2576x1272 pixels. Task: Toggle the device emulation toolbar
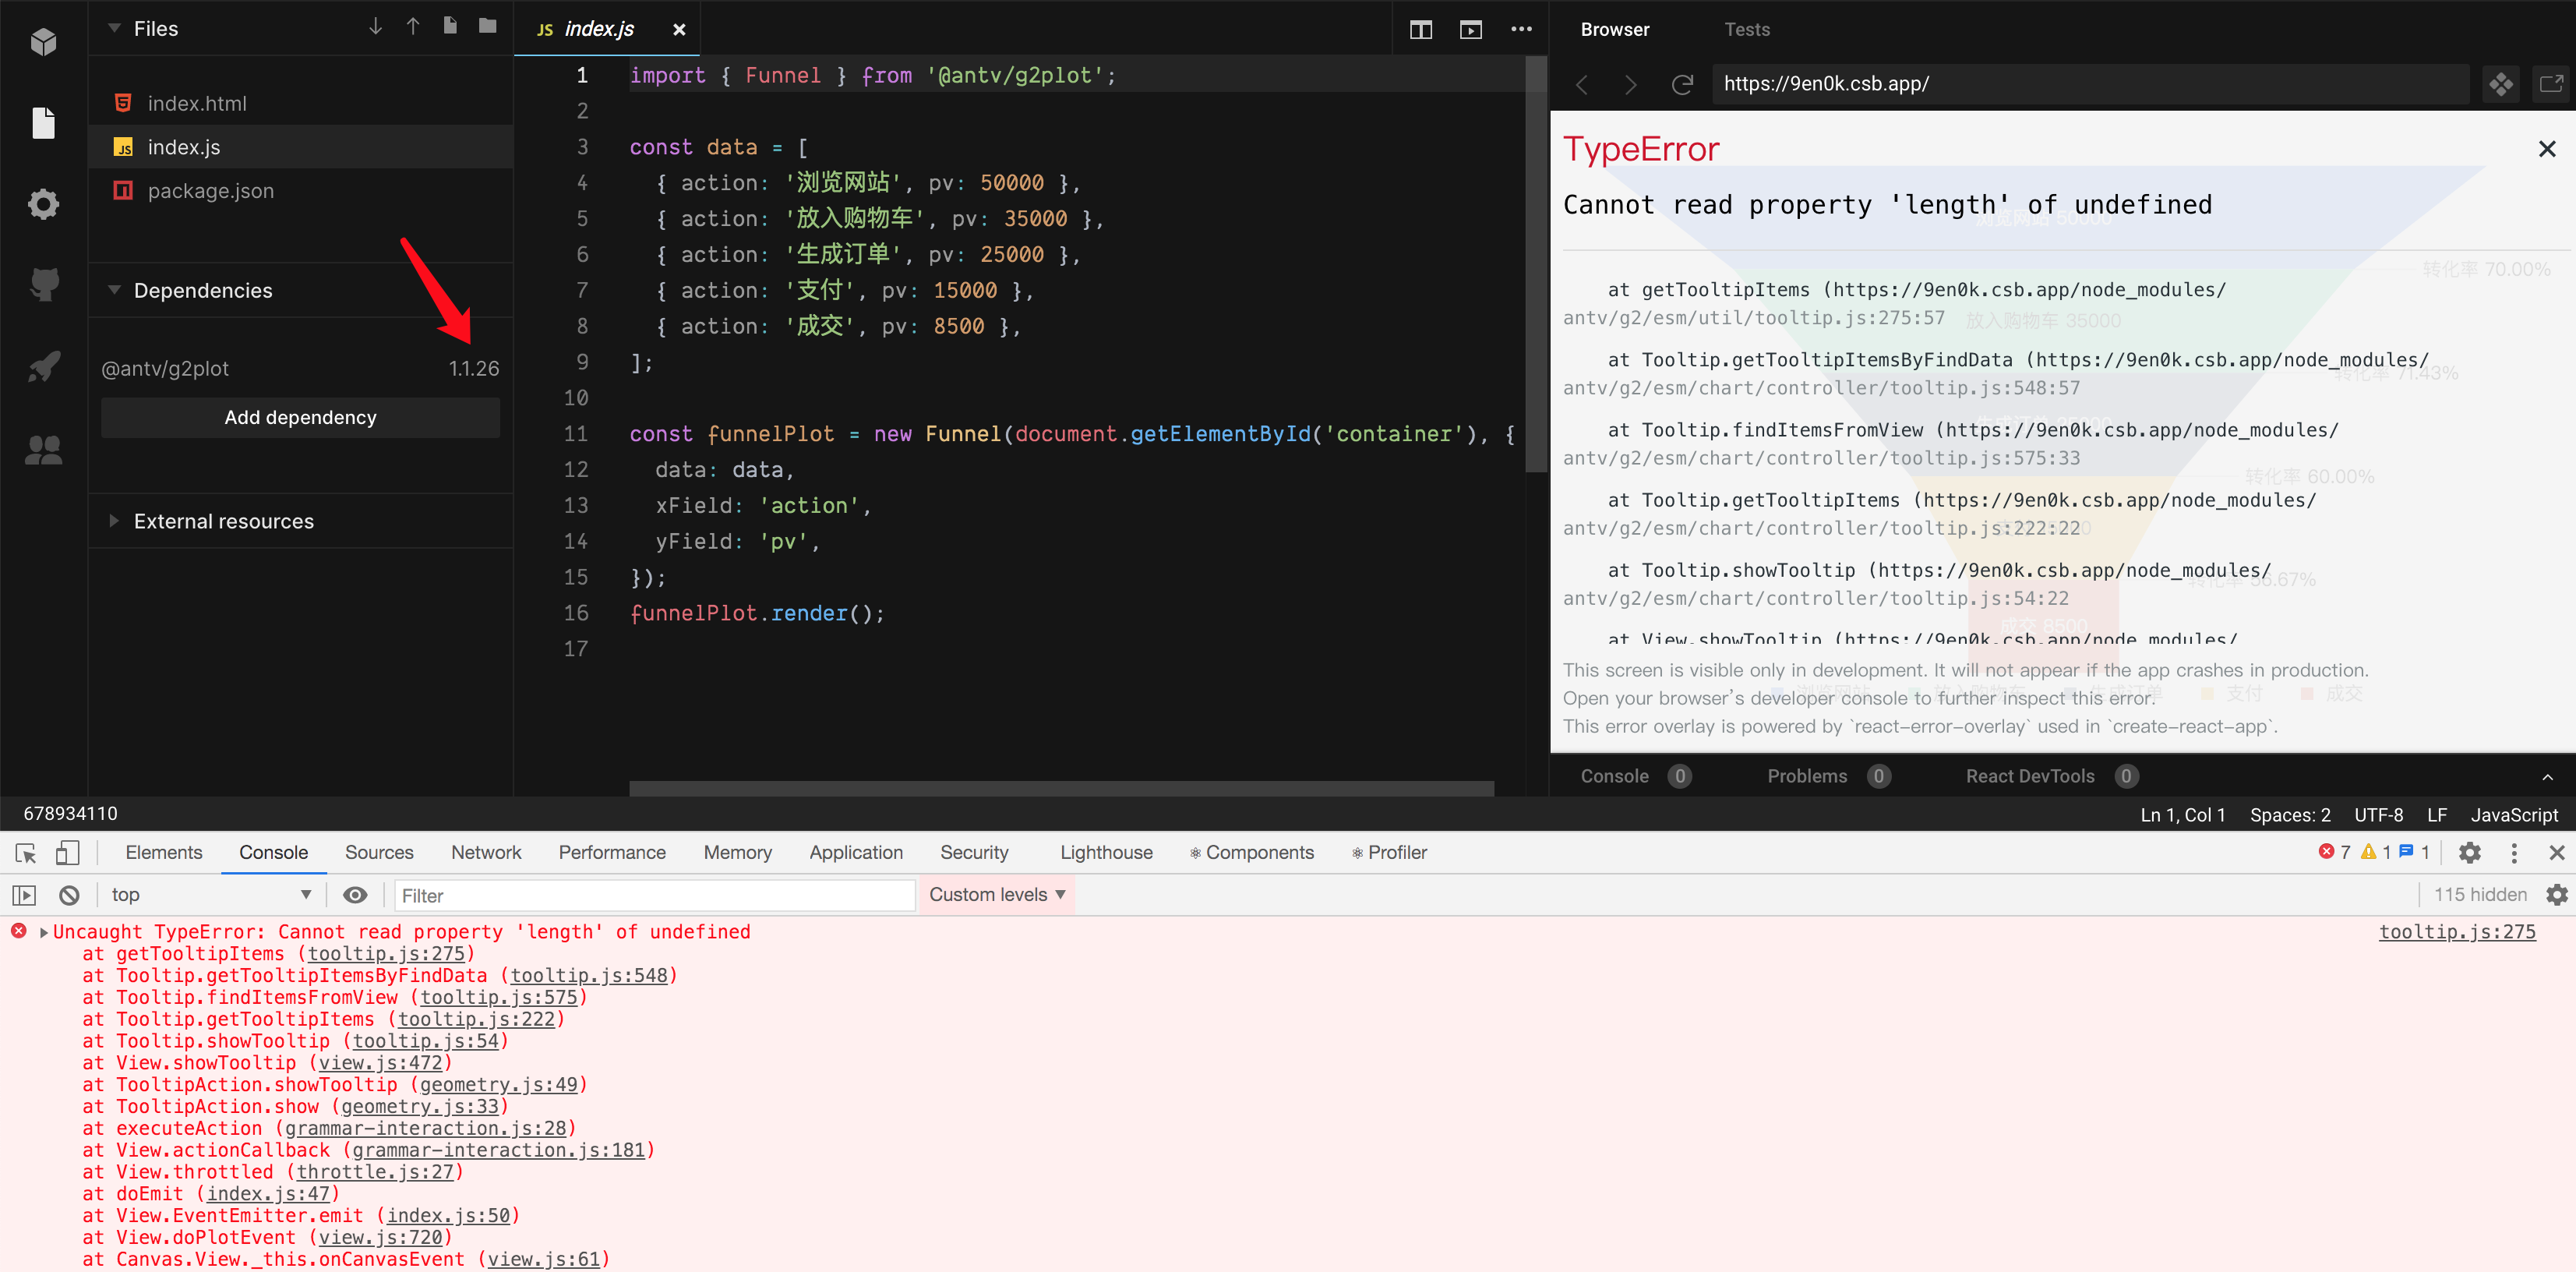tap(68, 853)
